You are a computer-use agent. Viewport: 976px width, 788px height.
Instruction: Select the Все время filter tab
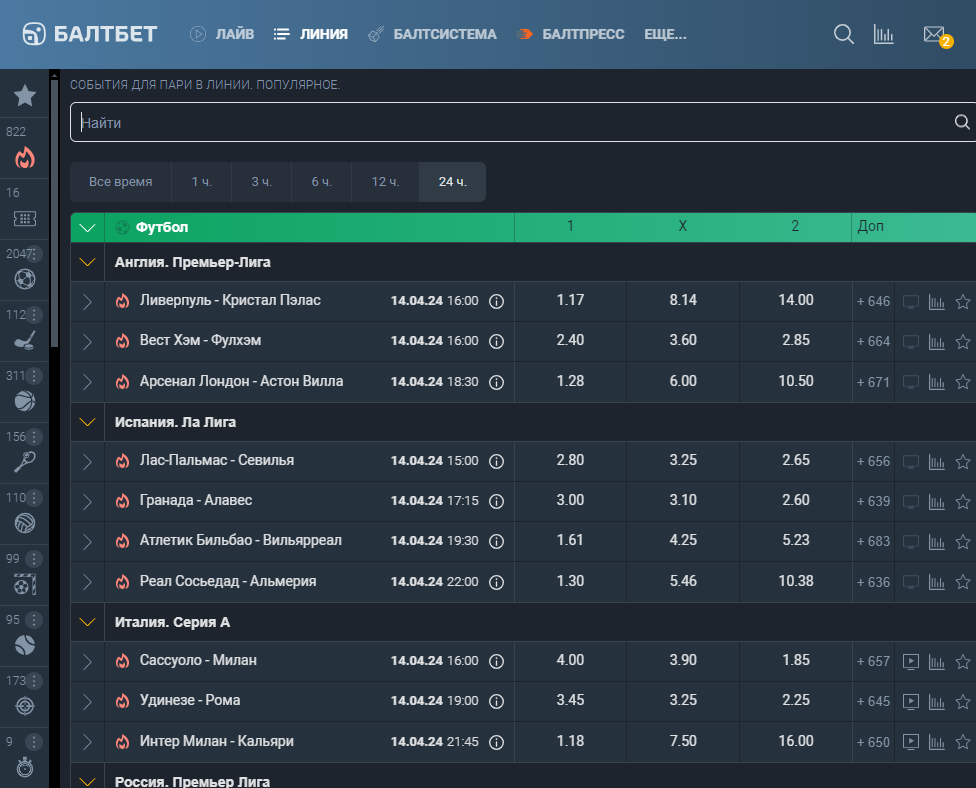(x=121, y=182)
